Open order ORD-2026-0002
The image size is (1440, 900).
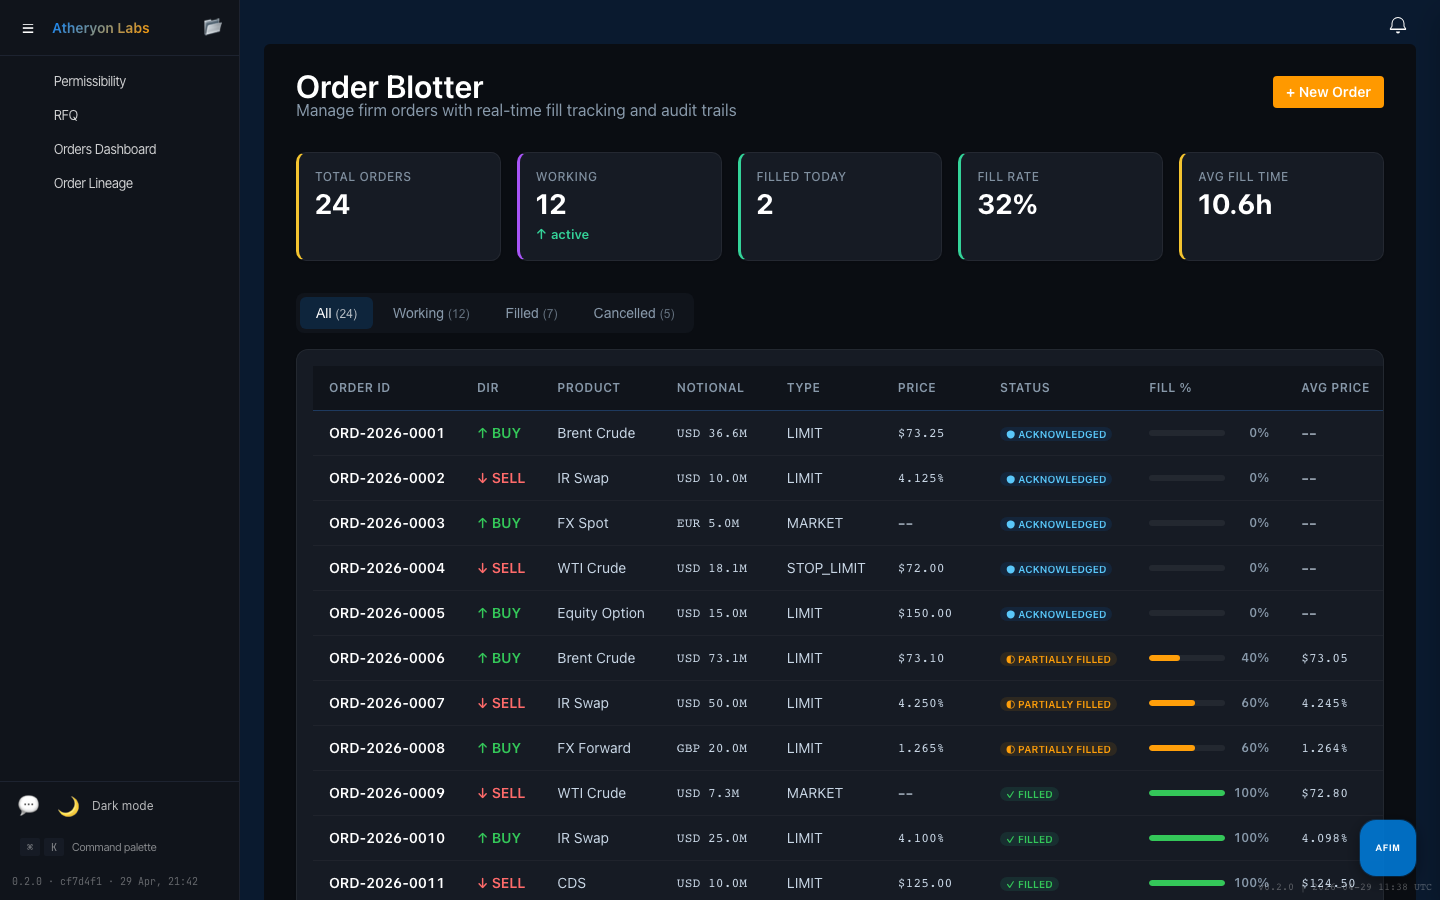pos(387,478)
